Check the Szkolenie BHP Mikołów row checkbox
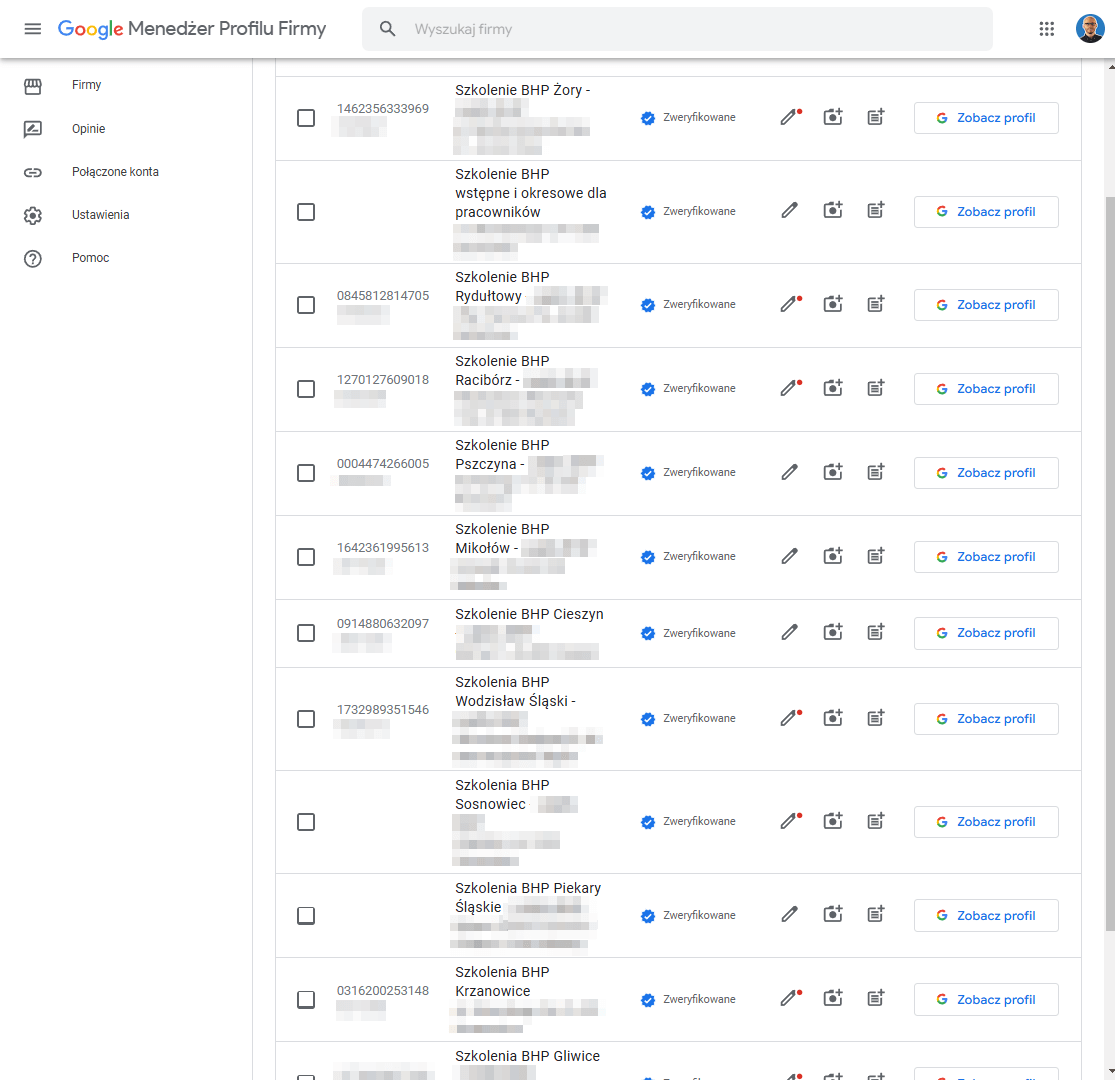 [x=306, y=557]
